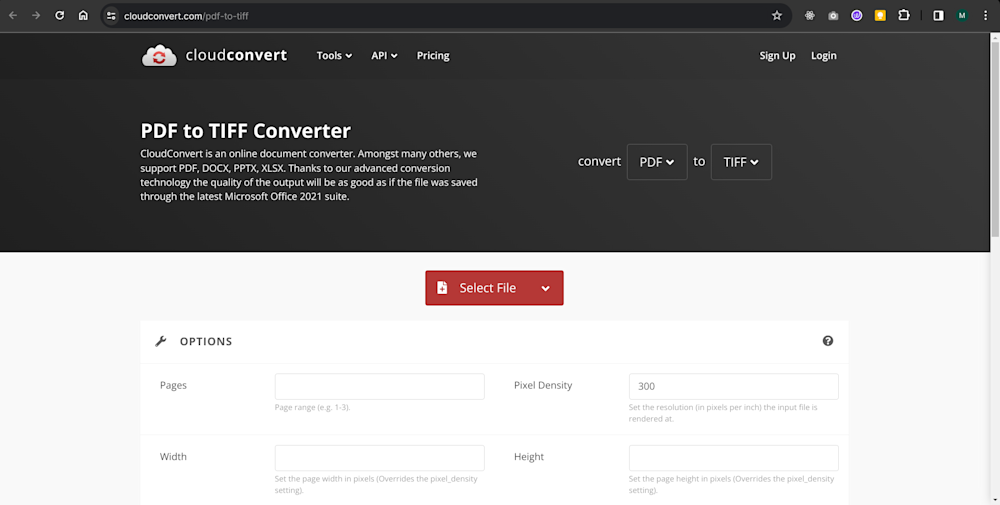
Task: Click the file-plus icon on Select File
Action: pyautogui.click(x=442, y=288)
